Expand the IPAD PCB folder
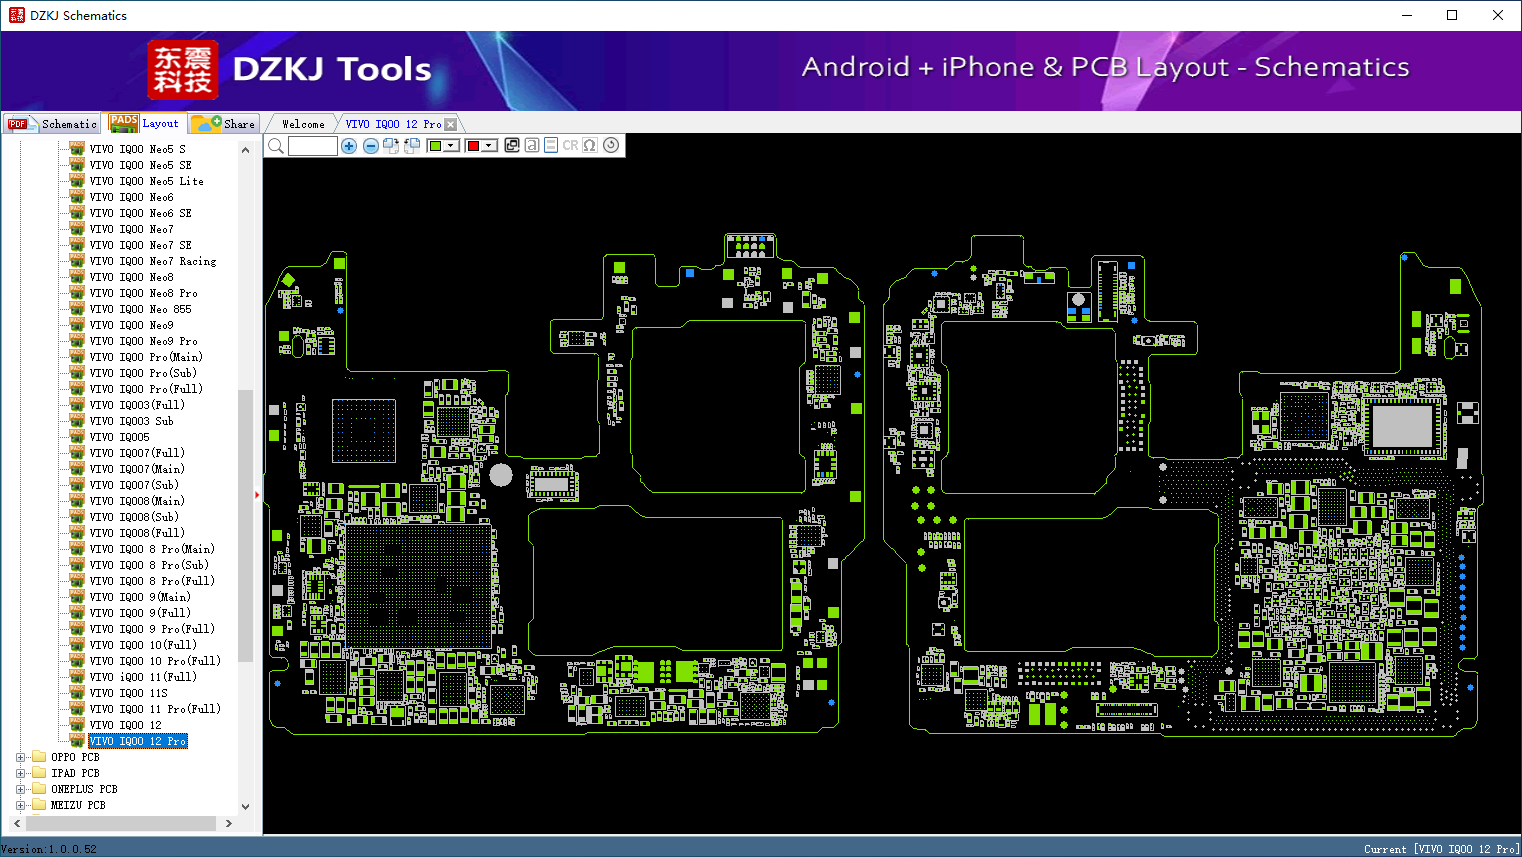This screenshot has height=857, width=1522. tap(20, 773)
